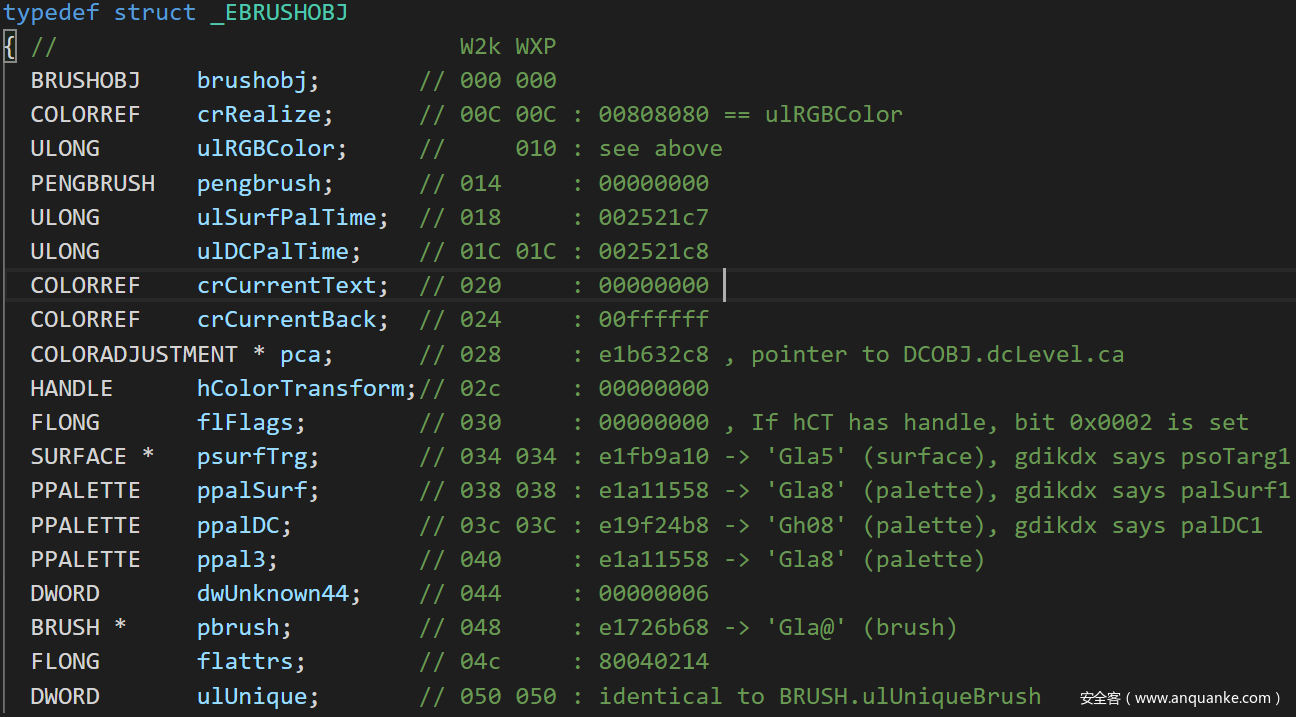Click the typedef keyword

pyautogui.click(x=50, y=13)
